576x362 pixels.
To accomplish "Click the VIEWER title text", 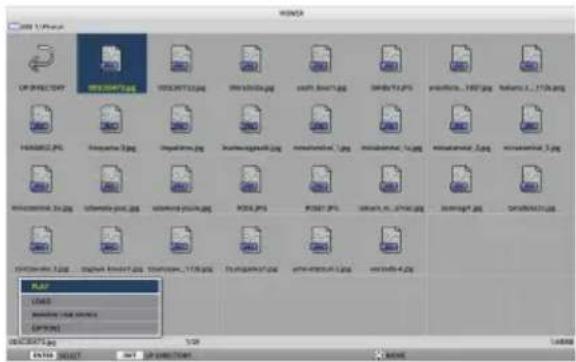I will tap(292, 13).
